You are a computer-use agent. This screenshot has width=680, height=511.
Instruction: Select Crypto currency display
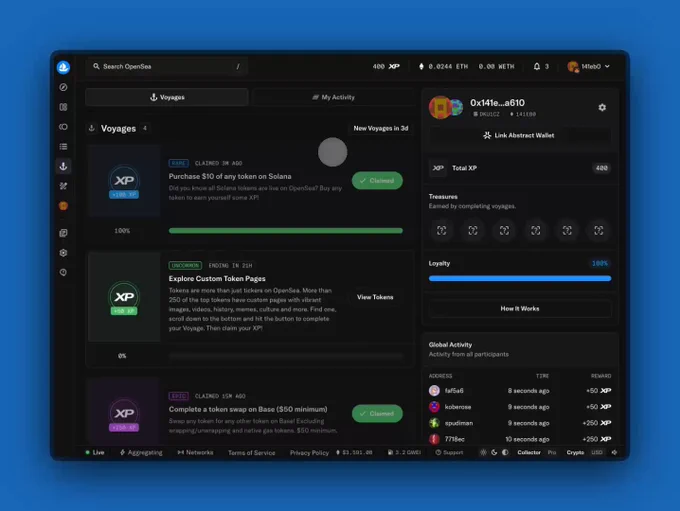575,452
